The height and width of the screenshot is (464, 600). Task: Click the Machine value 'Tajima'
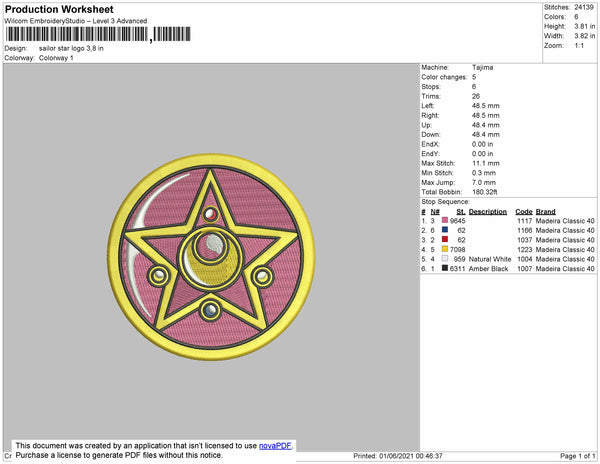[482, 67]
